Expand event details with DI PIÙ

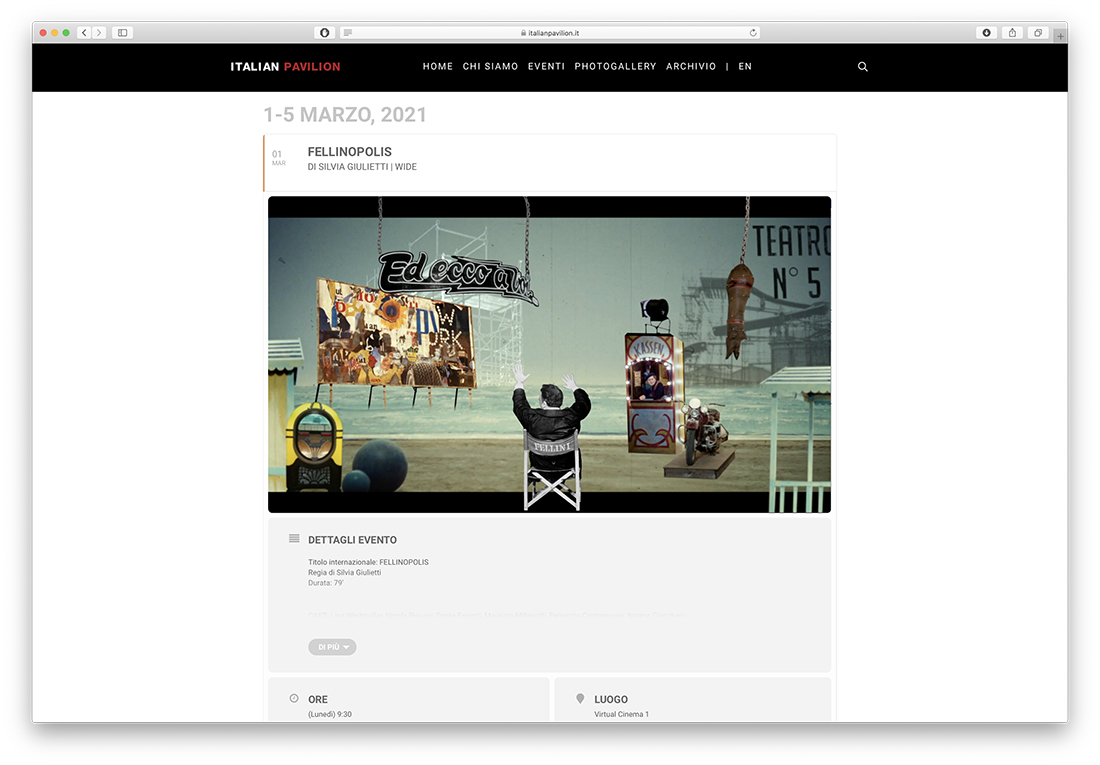pyautogui.click(x=333, y=647)
